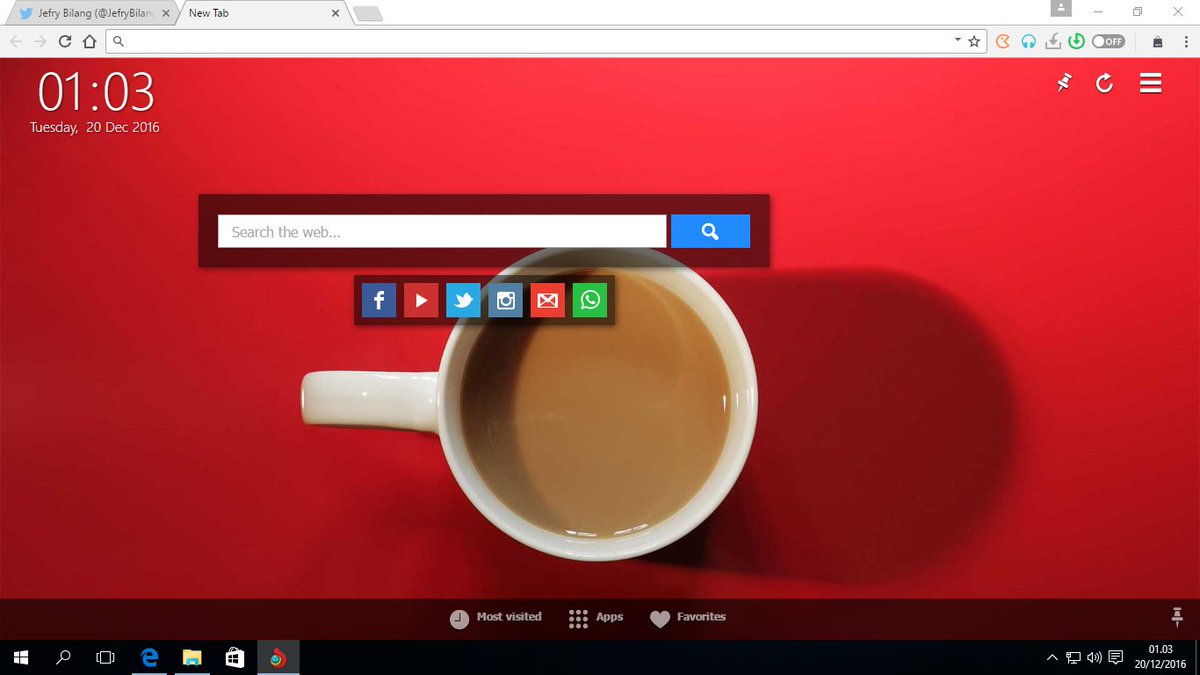This screenshot has height=675, width=1200.
Task: Click the pushpin icon at page top right
Action: 1064,84
